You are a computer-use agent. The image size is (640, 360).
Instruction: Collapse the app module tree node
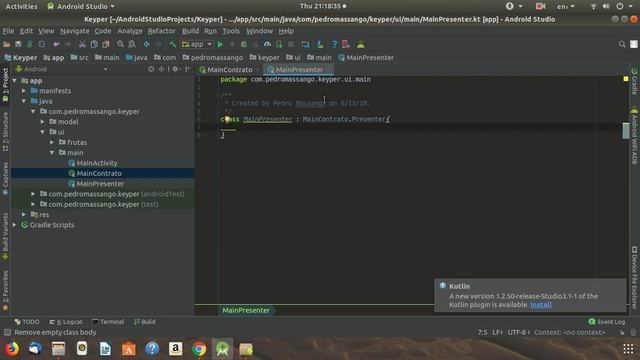(x=15, y=81)
